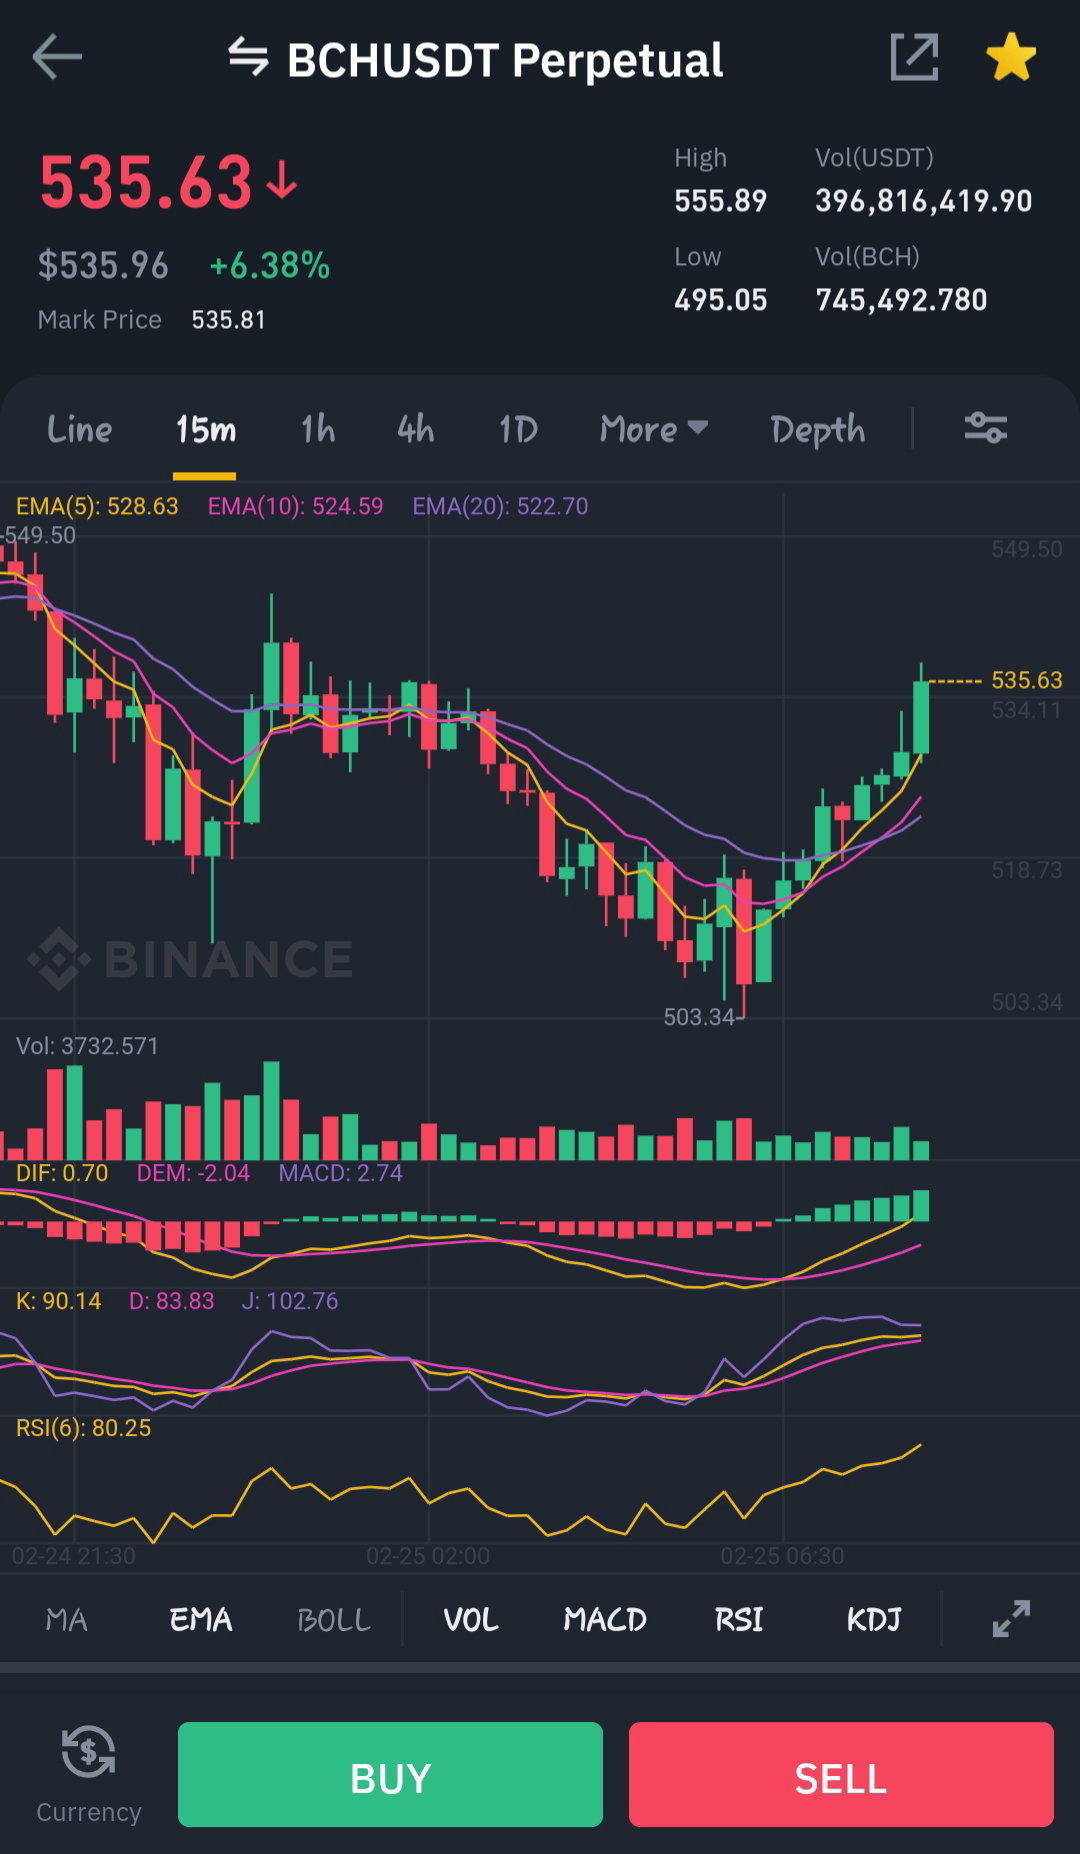
Task: Select the 4h timeframe tab
Action: click(415, 429)
